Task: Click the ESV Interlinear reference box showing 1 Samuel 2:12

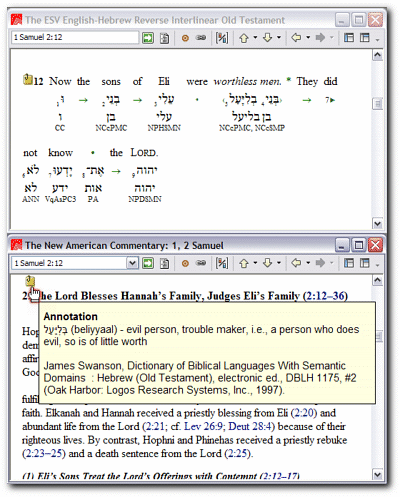Action: click(75, 37)
